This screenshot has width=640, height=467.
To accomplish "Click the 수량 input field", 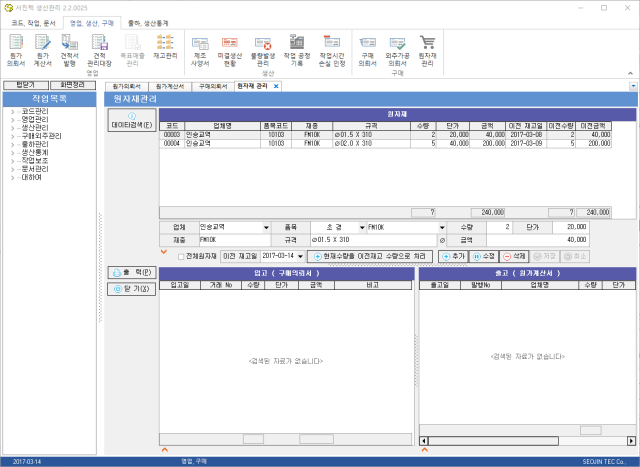I will 497,227.
